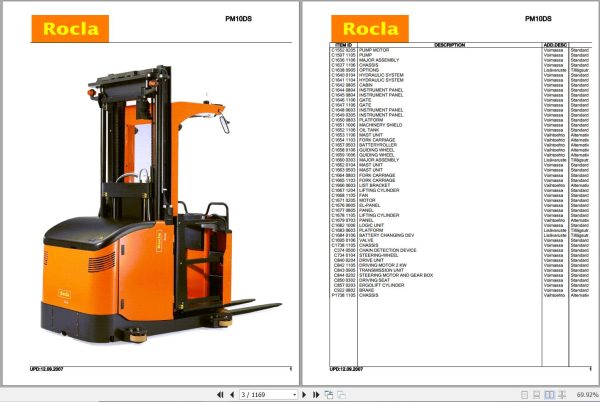Image resolution: width=600 pixels, height=402 pixels.
Task: Select two-page continuous scrolling view
Action: pos(562,394)
